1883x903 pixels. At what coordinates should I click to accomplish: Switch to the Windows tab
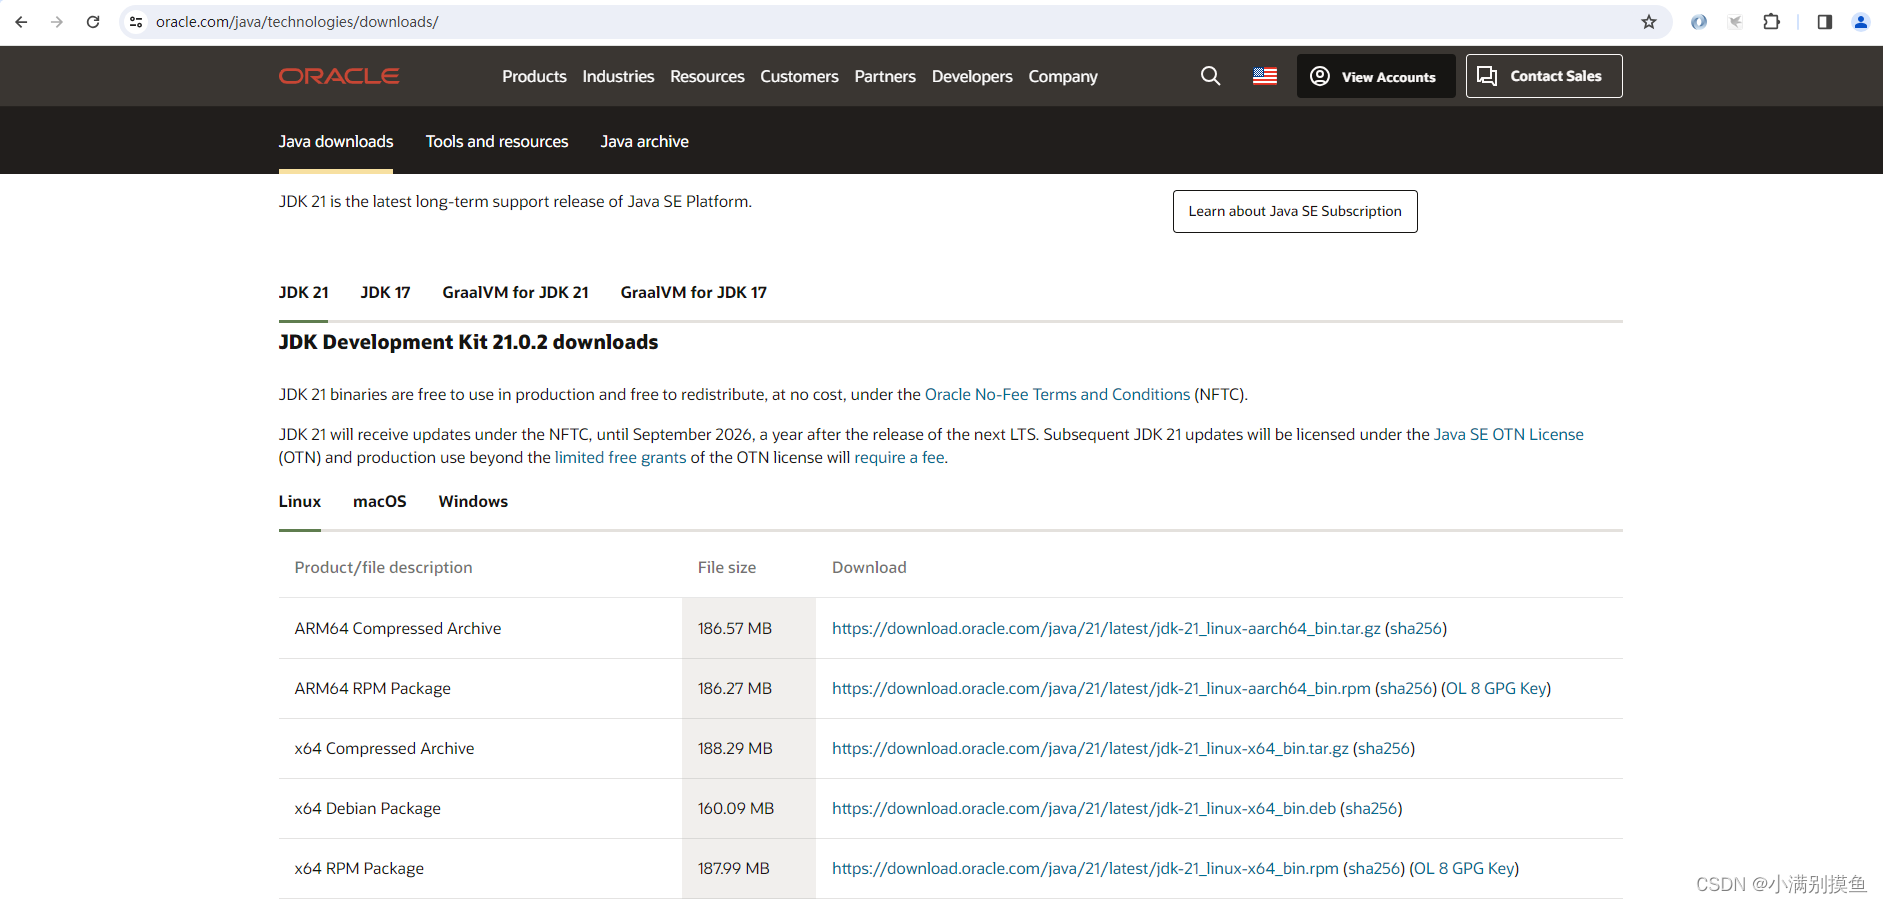pyautogui.click(x=473, y=501)
